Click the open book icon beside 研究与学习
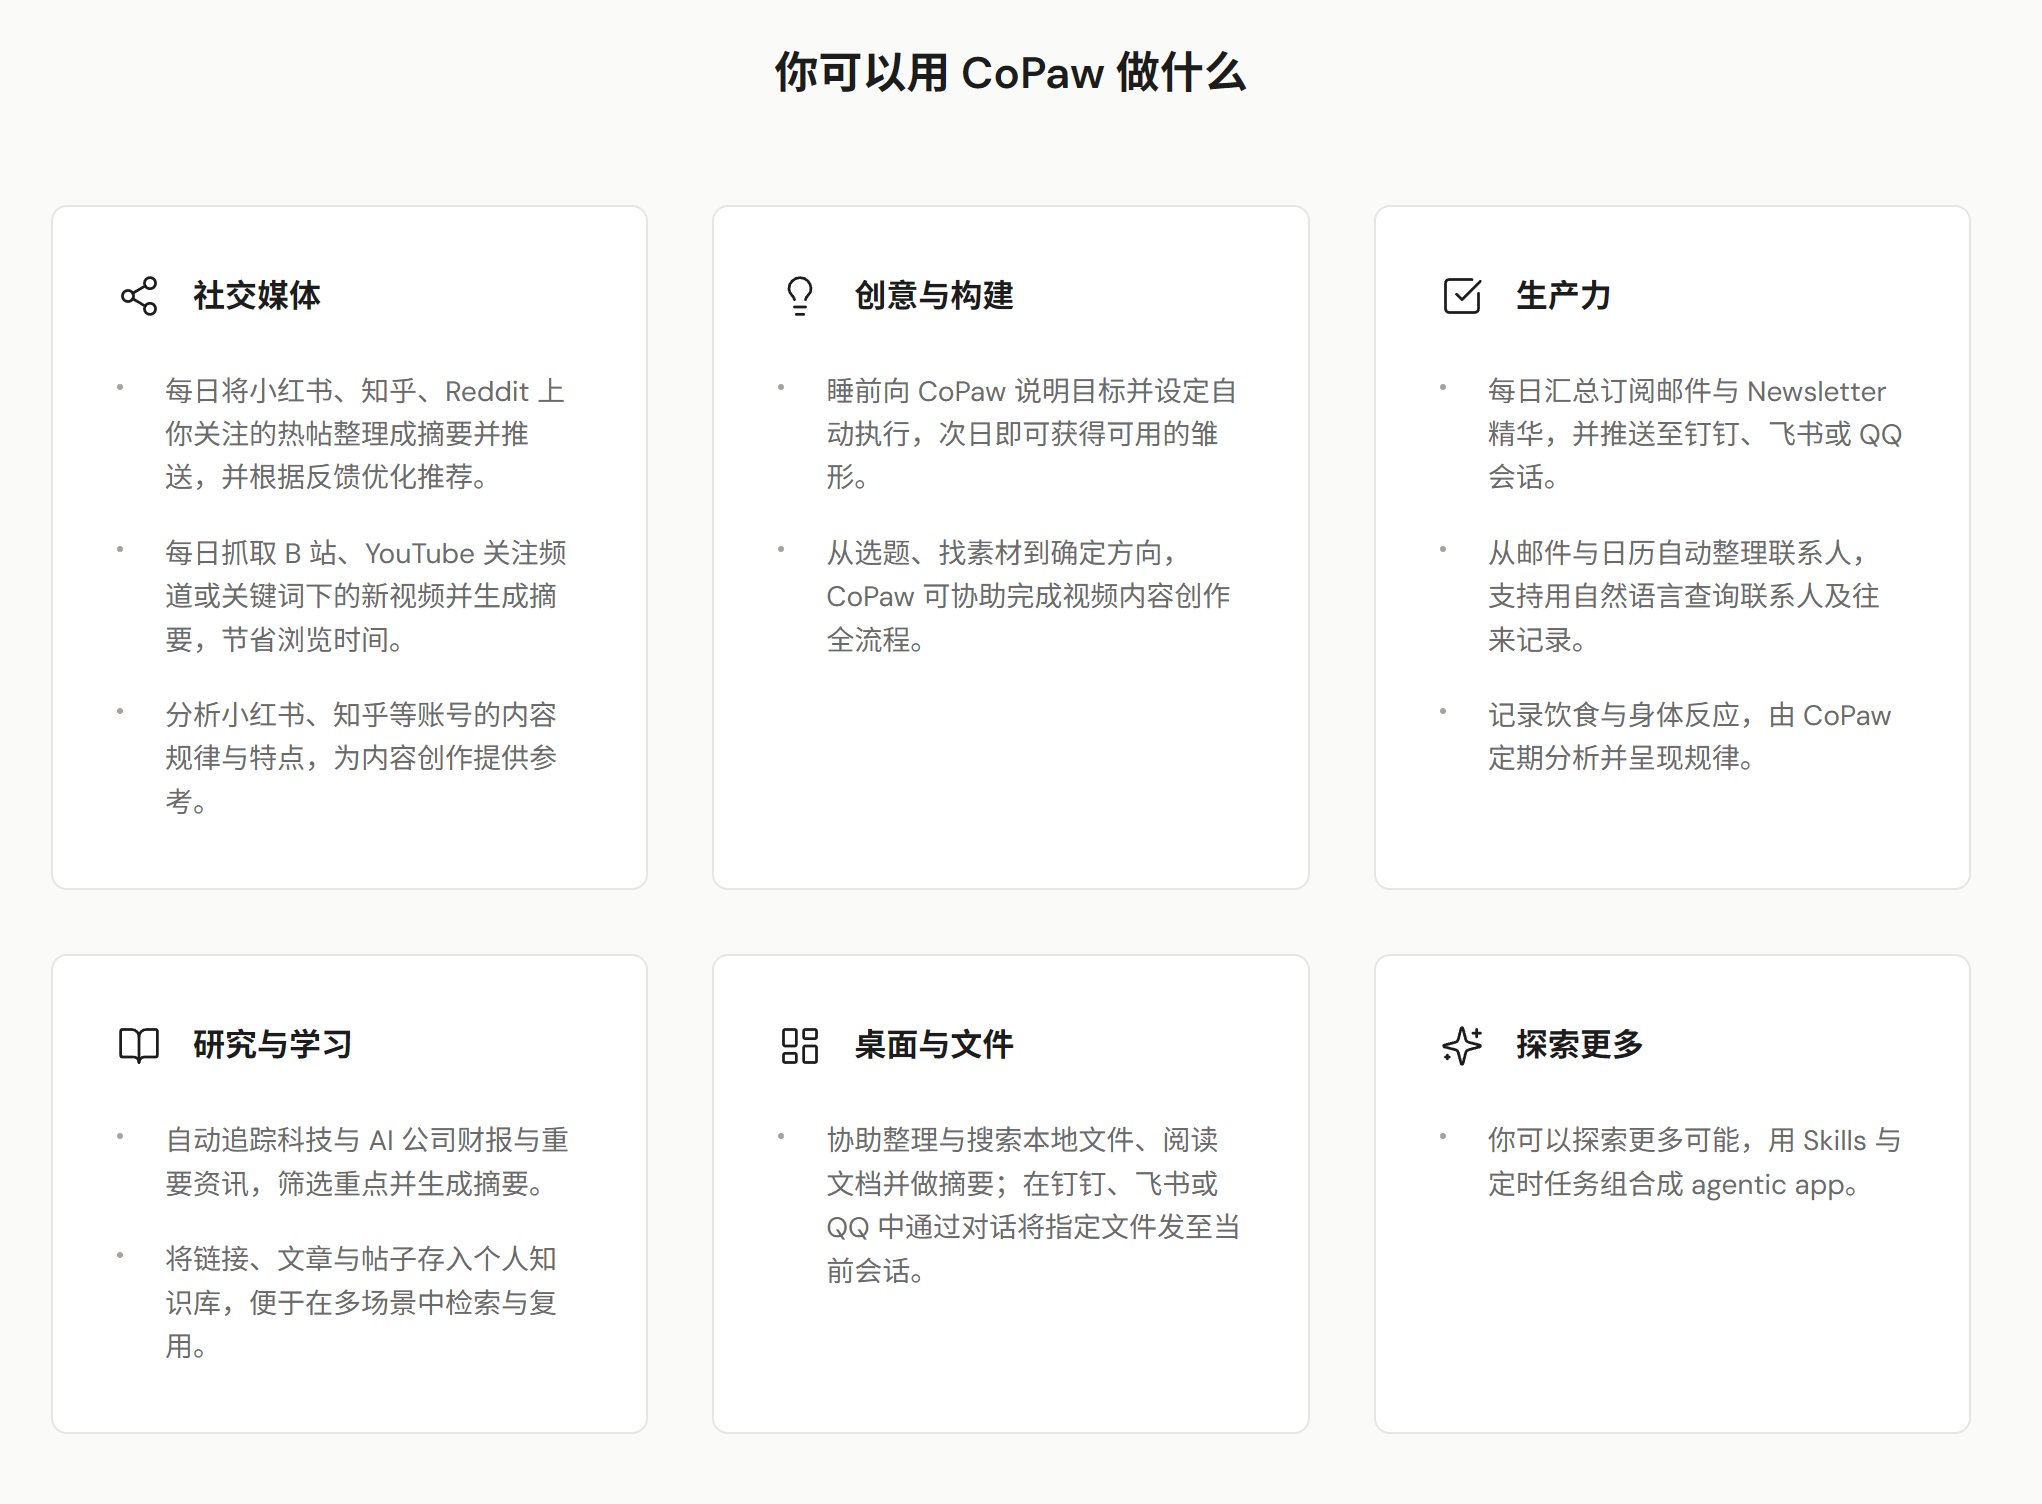The height and width of the screenshot is (1504, 2042). pos(139,1045)
